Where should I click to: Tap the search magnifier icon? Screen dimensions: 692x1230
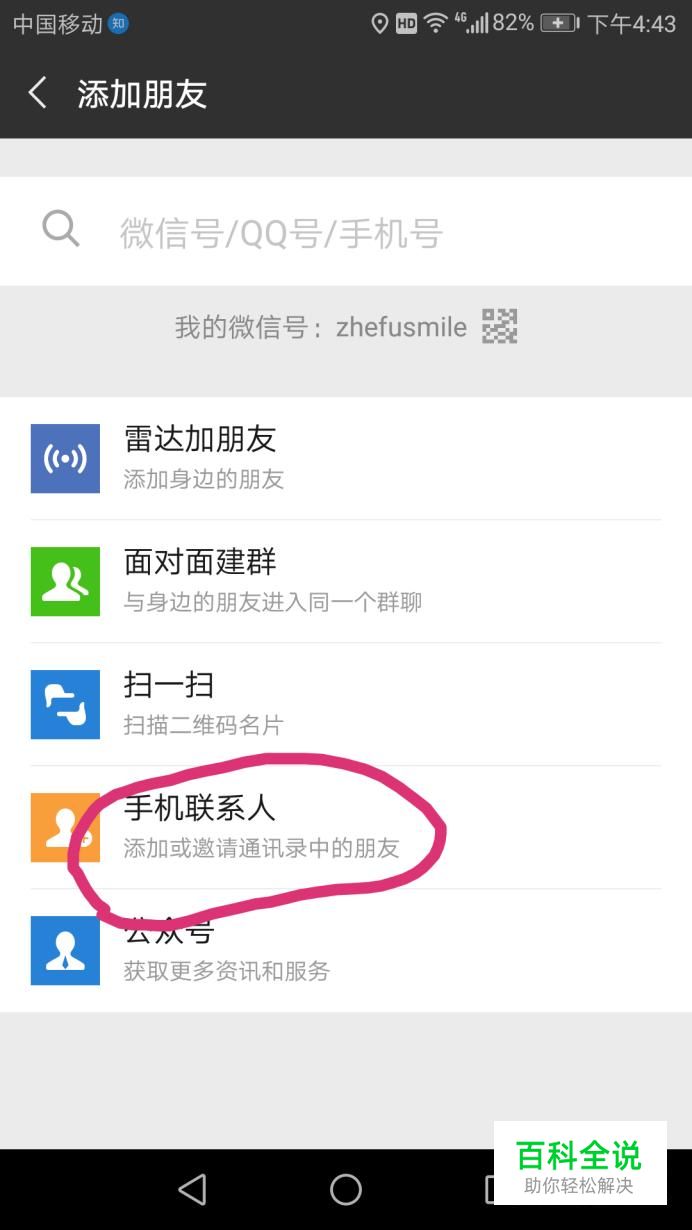coord(60,229)
